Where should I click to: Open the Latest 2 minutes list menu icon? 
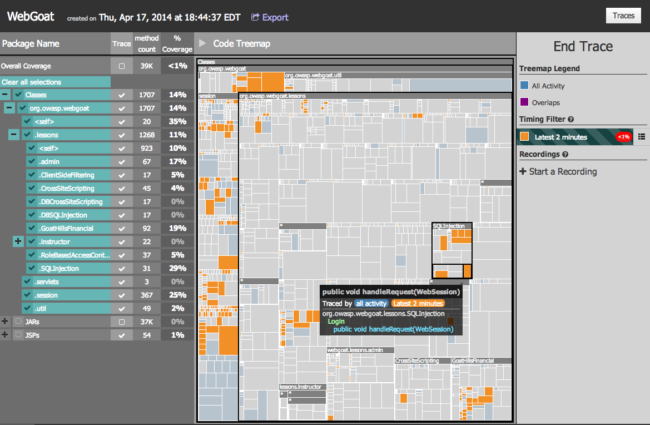coord(641,137)
